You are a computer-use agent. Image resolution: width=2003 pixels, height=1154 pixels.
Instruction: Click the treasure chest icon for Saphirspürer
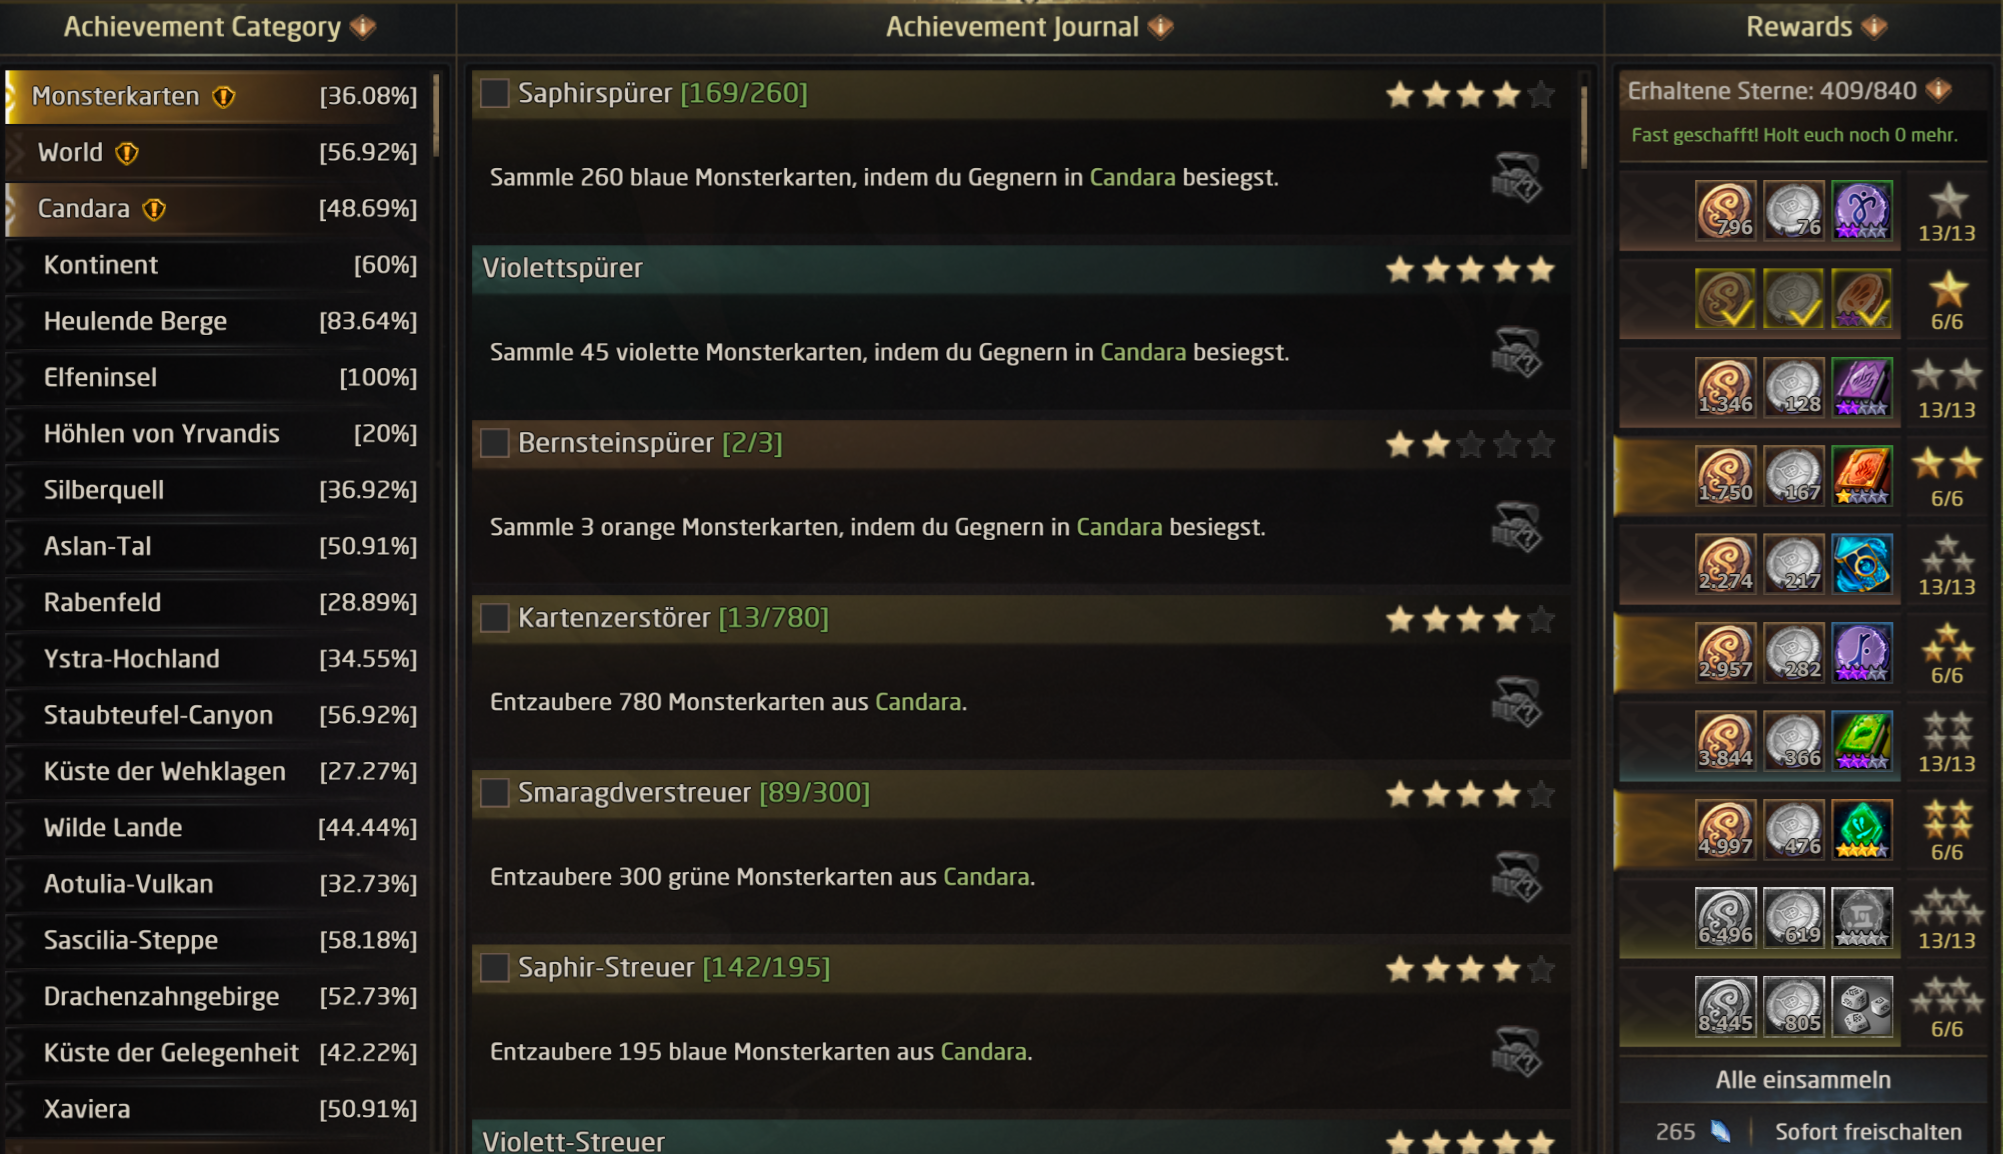pyautogui.click(x=1516, y=177)
